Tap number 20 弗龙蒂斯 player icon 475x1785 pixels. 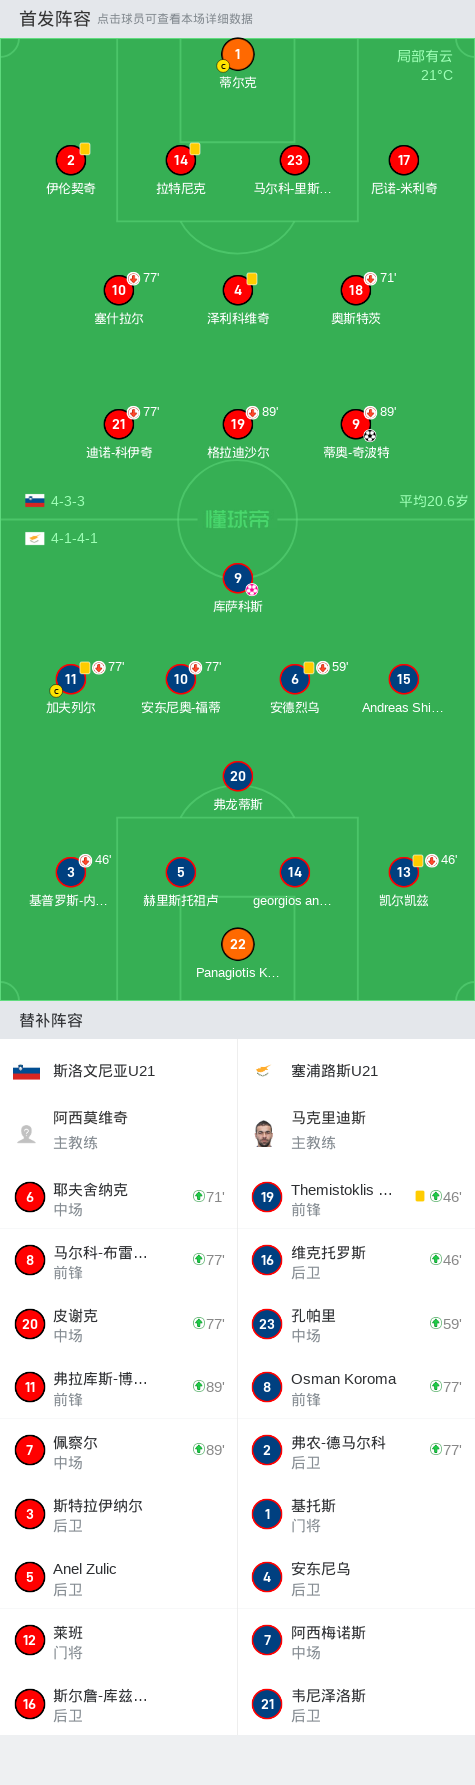point(238,776)
